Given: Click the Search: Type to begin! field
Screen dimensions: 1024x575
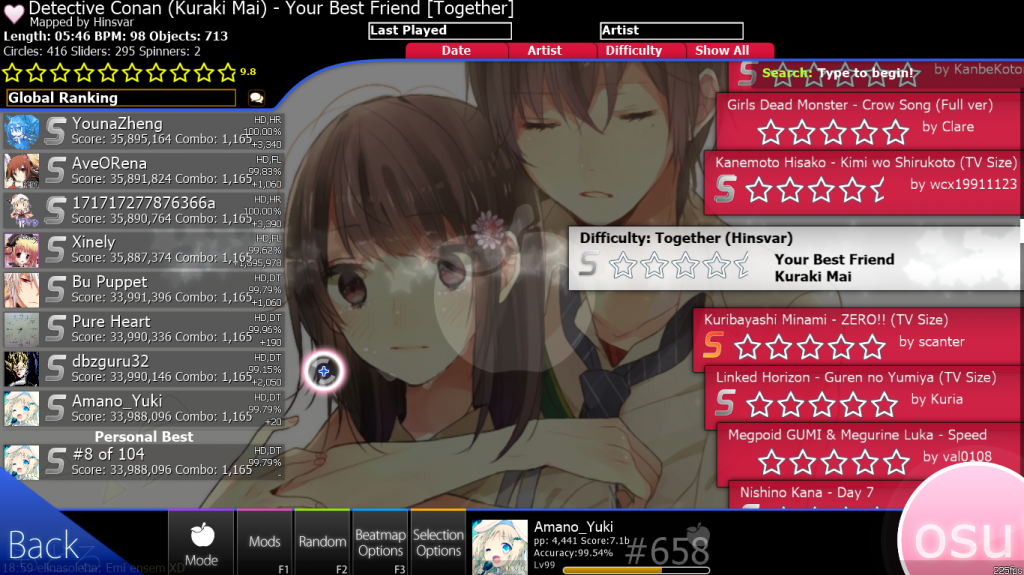Looking at the screenshot, I should pyautogui.click(x=837, y=73).
